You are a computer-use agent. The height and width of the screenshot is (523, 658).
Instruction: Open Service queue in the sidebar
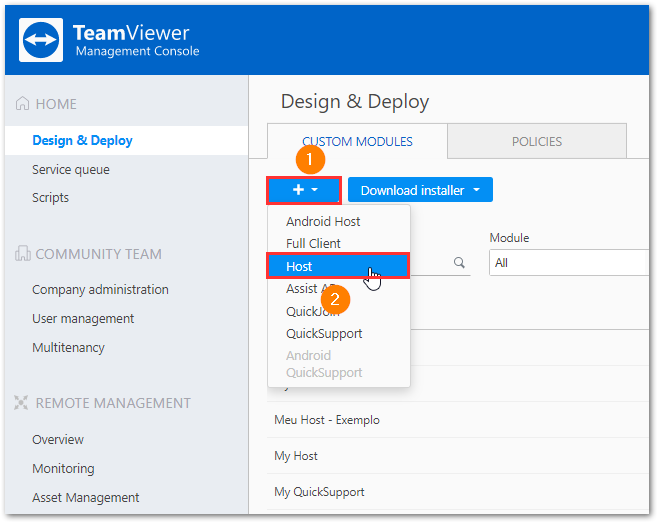71,169
